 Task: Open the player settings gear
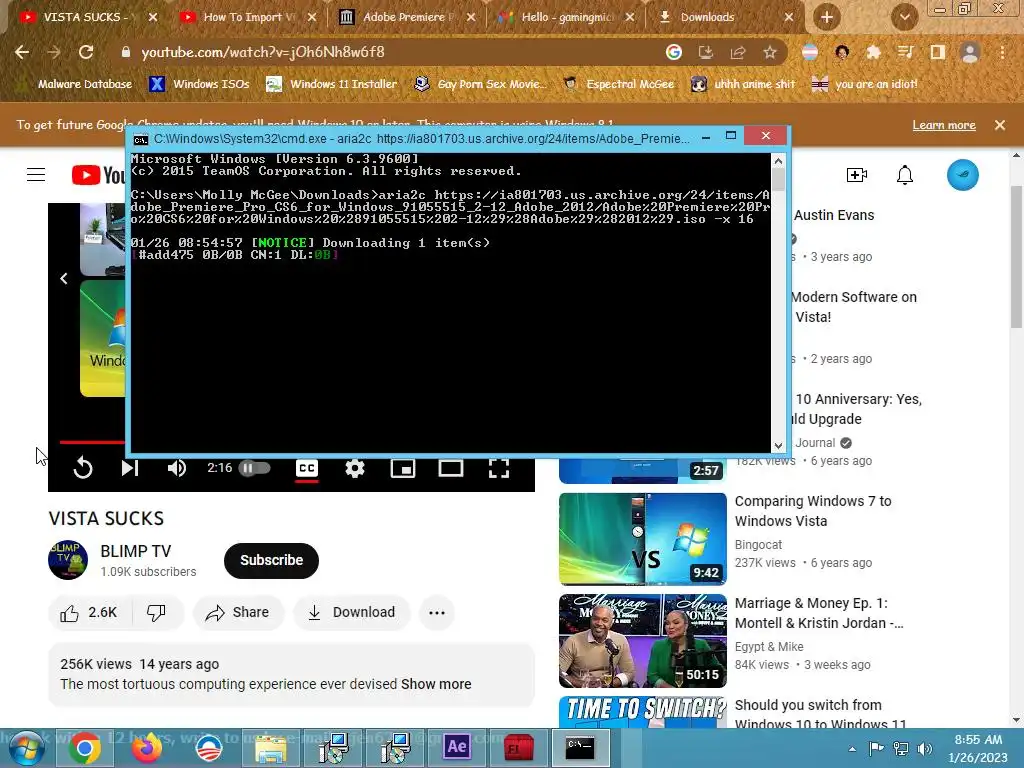tap(355, 468)
